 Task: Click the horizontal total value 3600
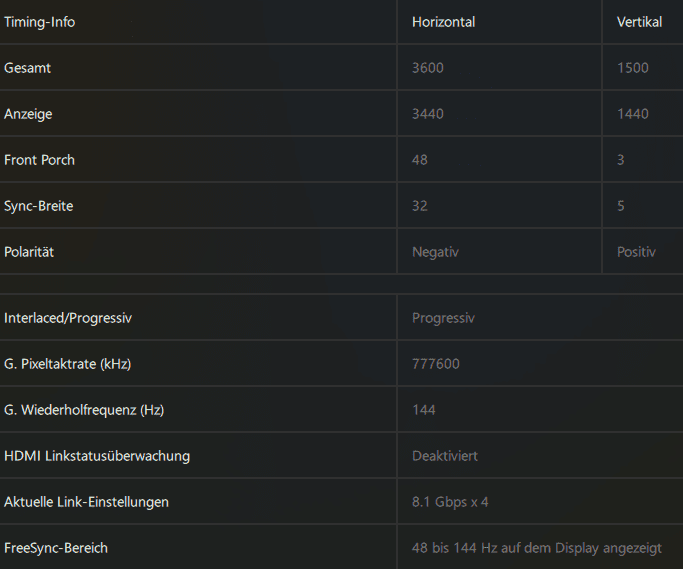(x=428, y=68)
